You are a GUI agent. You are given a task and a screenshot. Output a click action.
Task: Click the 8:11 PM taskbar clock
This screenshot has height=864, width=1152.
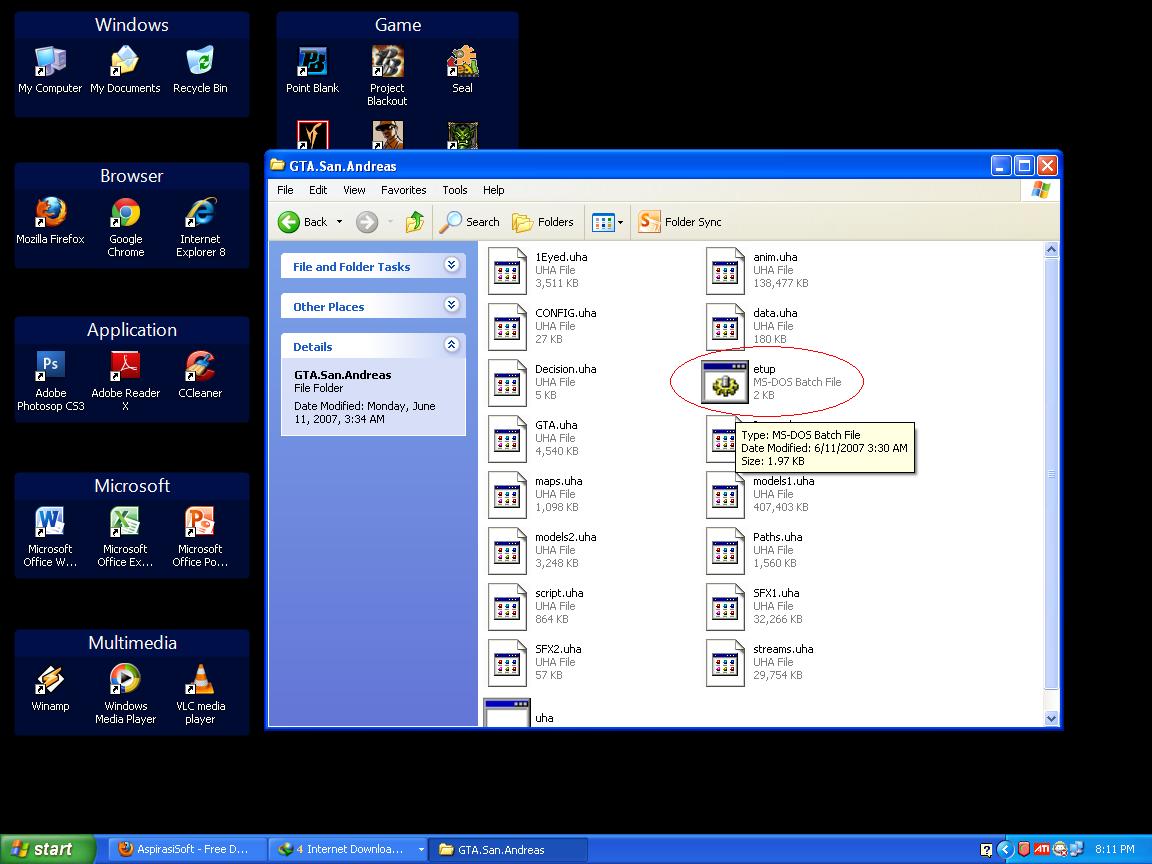coord(1115,849)
